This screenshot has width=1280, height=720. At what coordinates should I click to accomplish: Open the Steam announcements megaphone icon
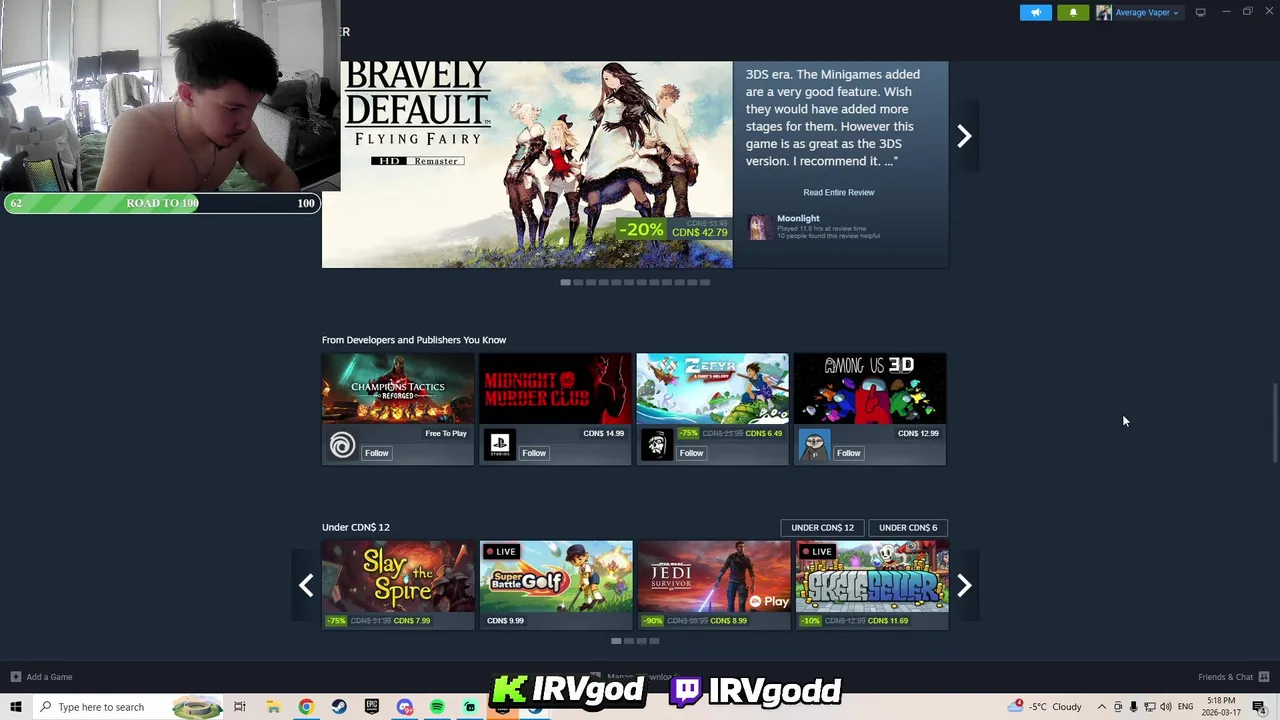[x=1036, y=12]
